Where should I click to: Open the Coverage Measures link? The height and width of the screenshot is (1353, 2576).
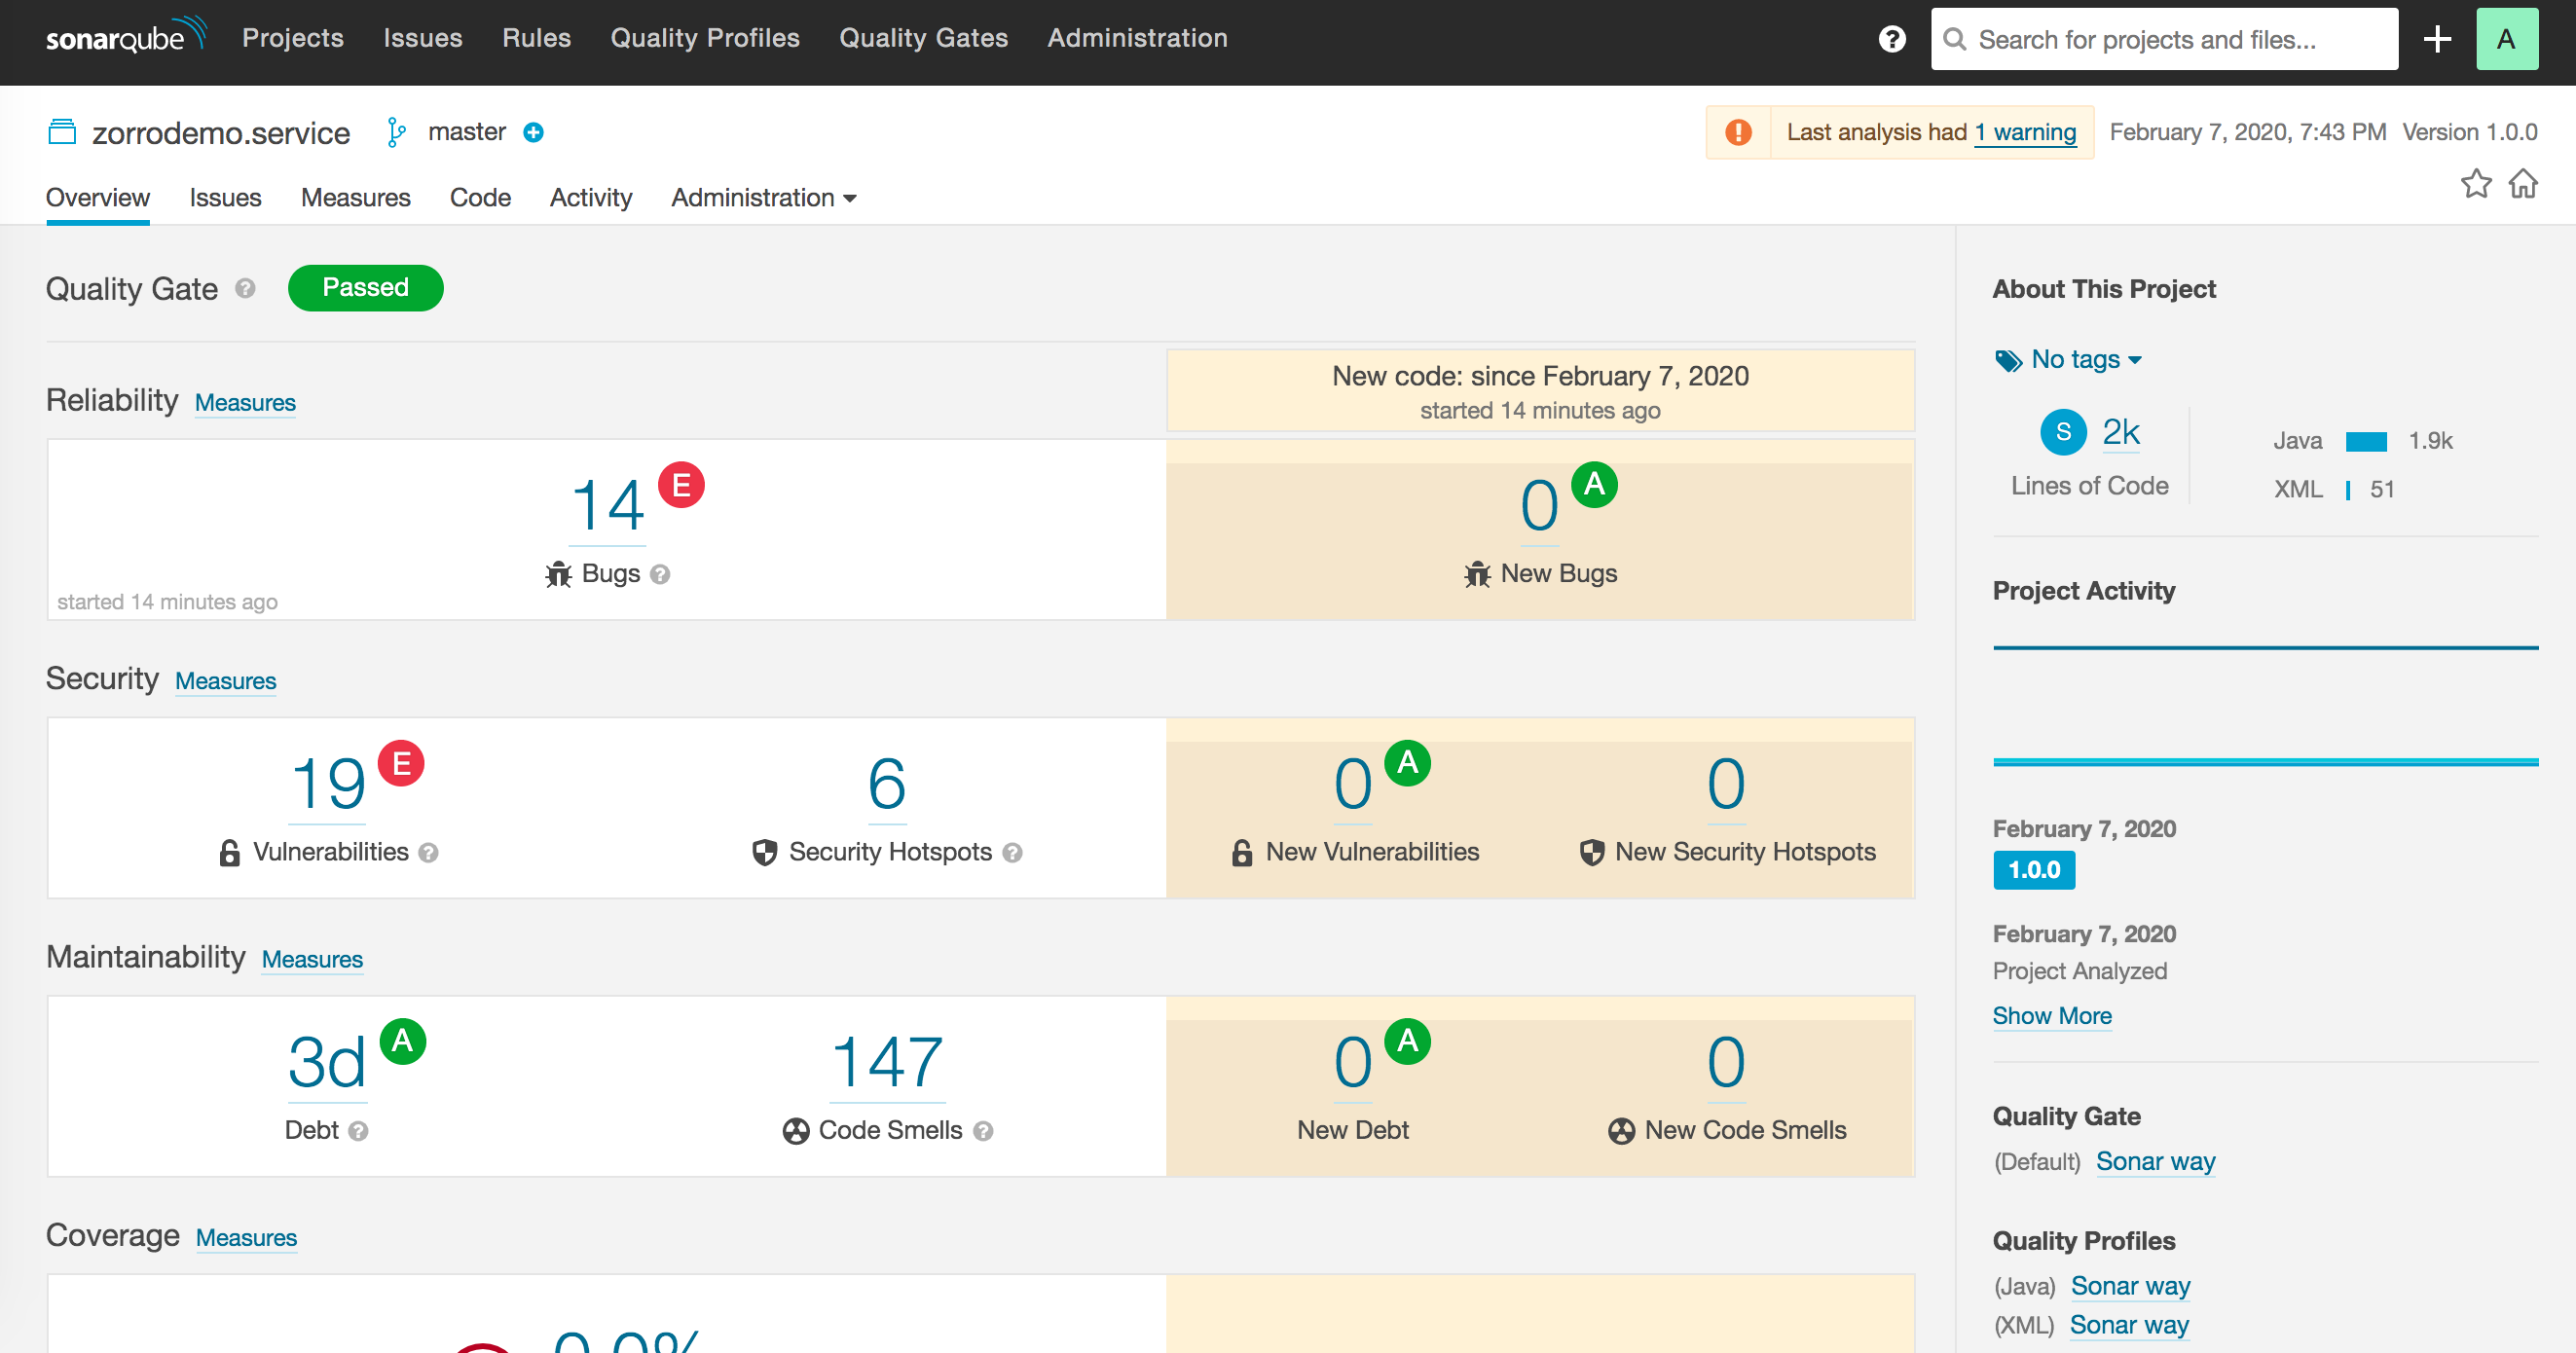[246, 1238]
